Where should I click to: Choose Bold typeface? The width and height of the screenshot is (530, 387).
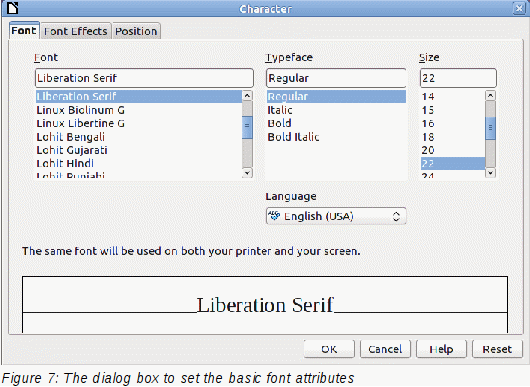(x=336, y=123)
